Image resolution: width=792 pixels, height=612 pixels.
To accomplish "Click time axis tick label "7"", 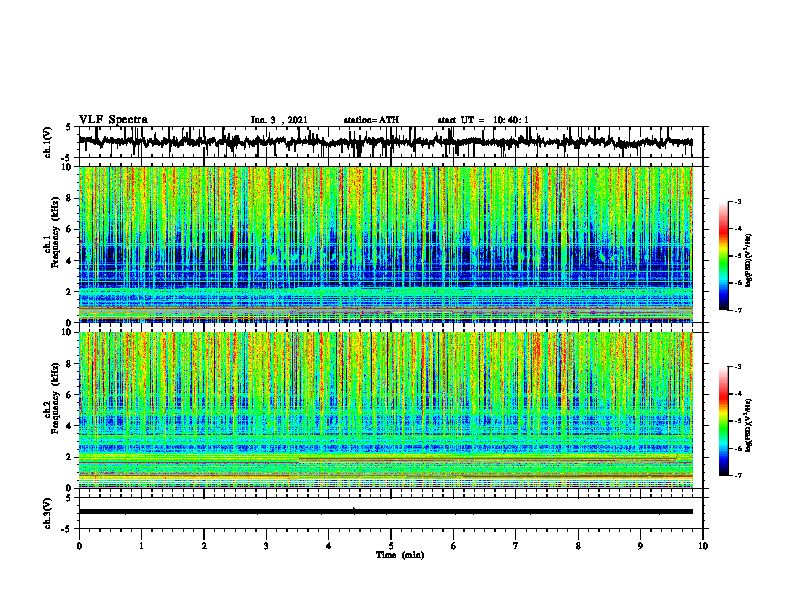I will 516,546.
